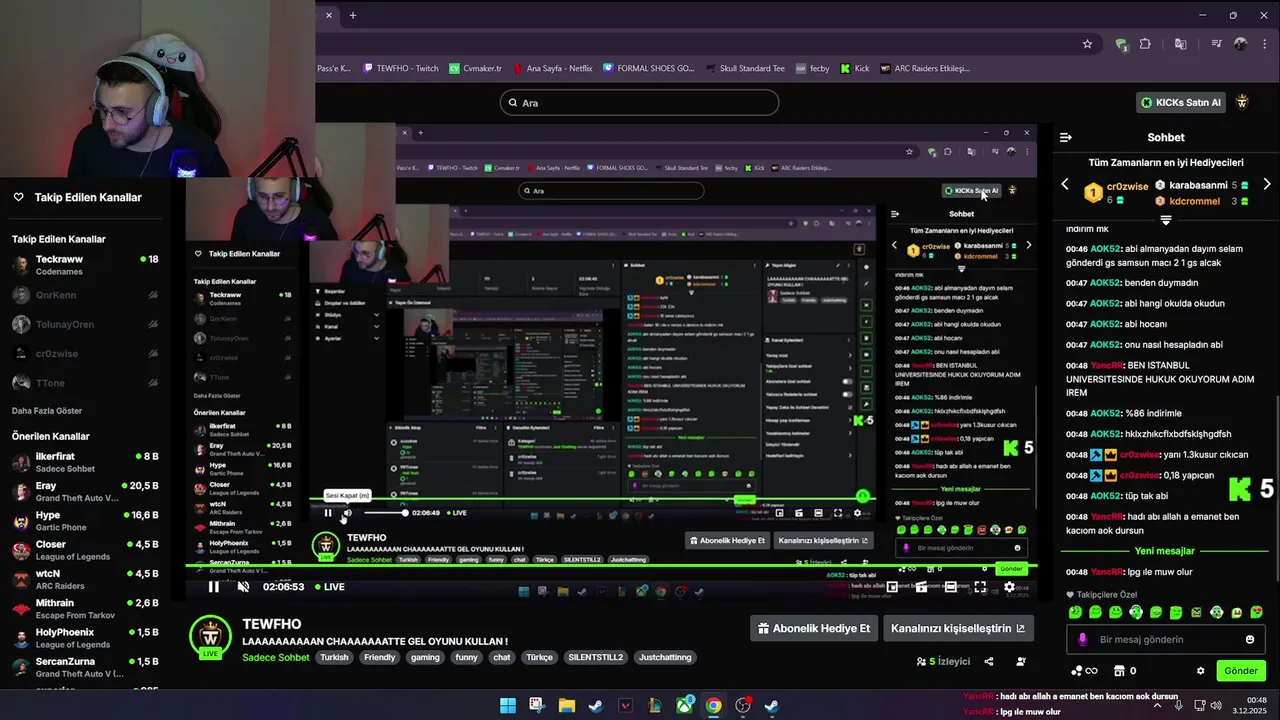Viewport: 1280px width, 720px height.
Task: Send message with Gönder button
Action: click(1241, 671)
